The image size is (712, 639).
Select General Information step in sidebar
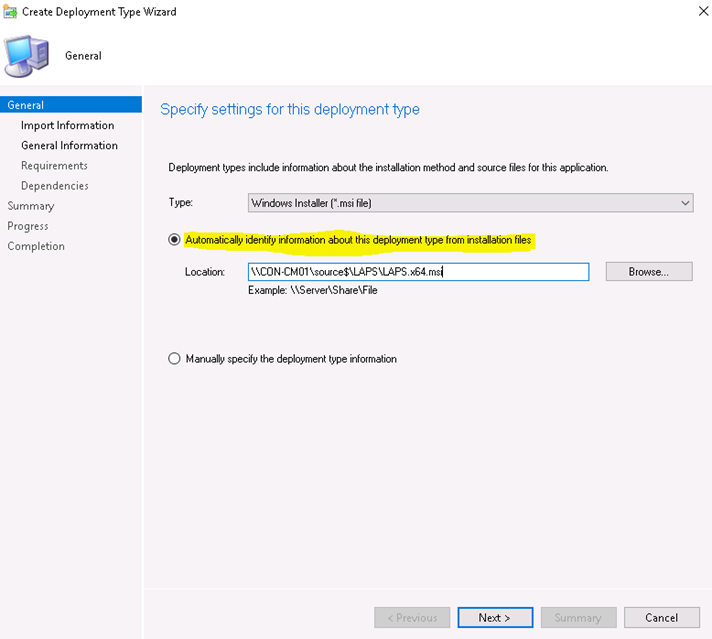pyautogui.click(x=69, y=145)
